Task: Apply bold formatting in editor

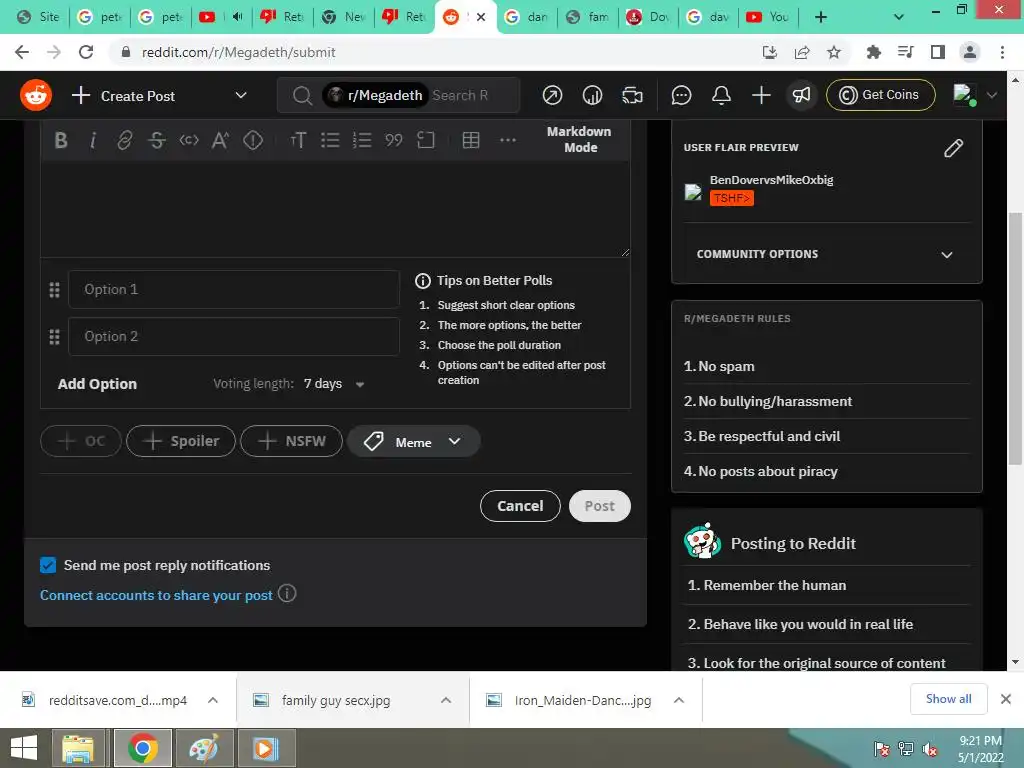Action: [x=61, y=140]
